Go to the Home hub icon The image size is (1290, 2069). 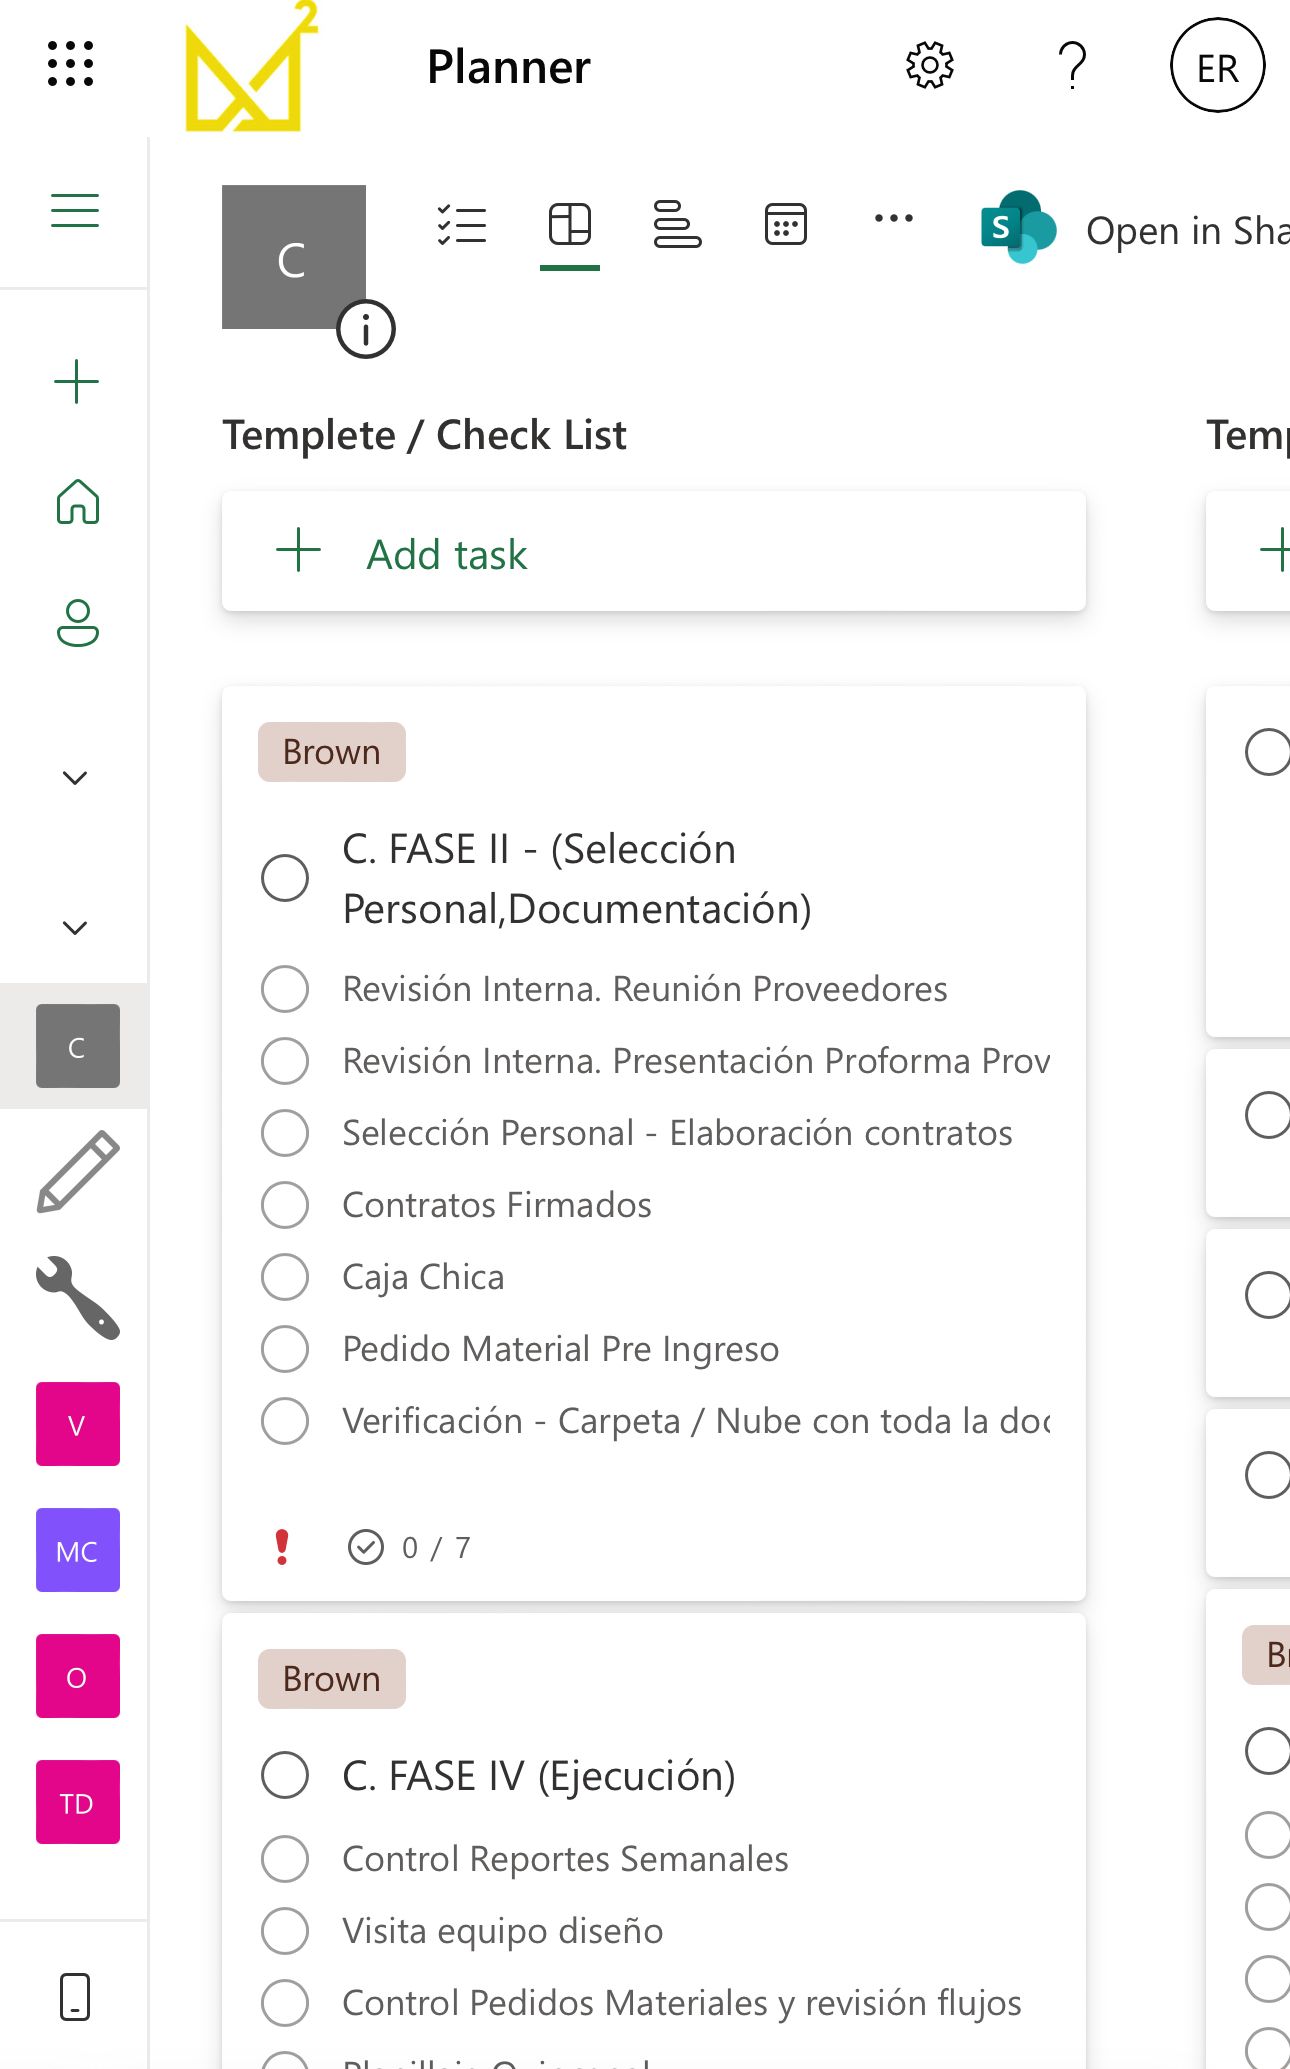click(x=77, y=502)
